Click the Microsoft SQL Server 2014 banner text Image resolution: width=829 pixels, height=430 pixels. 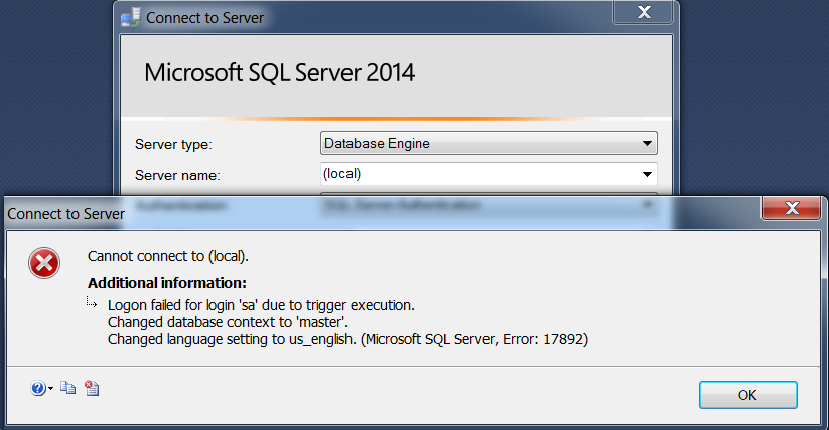(x=280, y=72)
